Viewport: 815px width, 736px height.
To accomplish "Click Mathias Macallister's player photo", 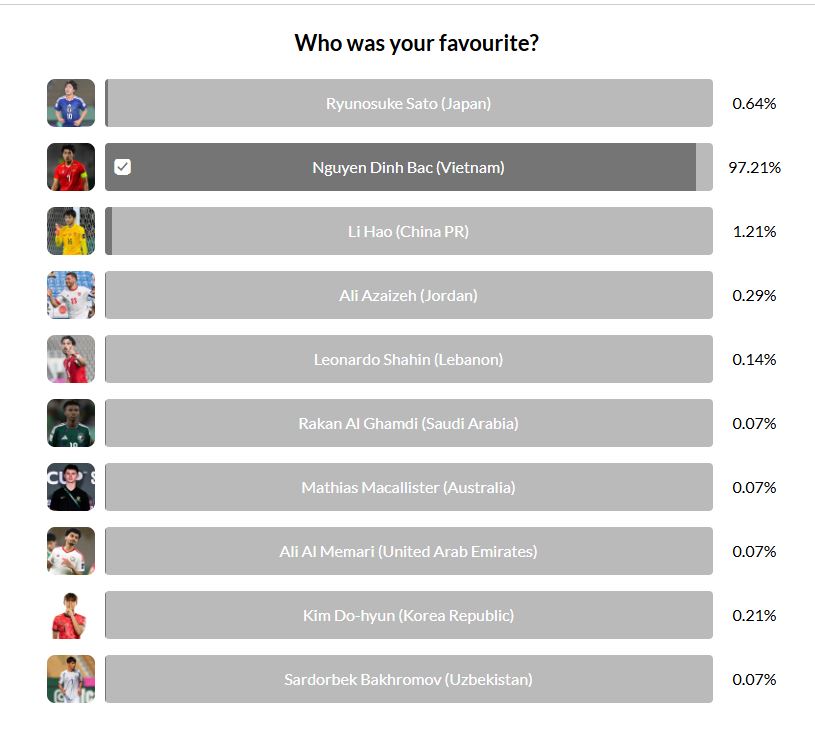I will click(71, 487).
